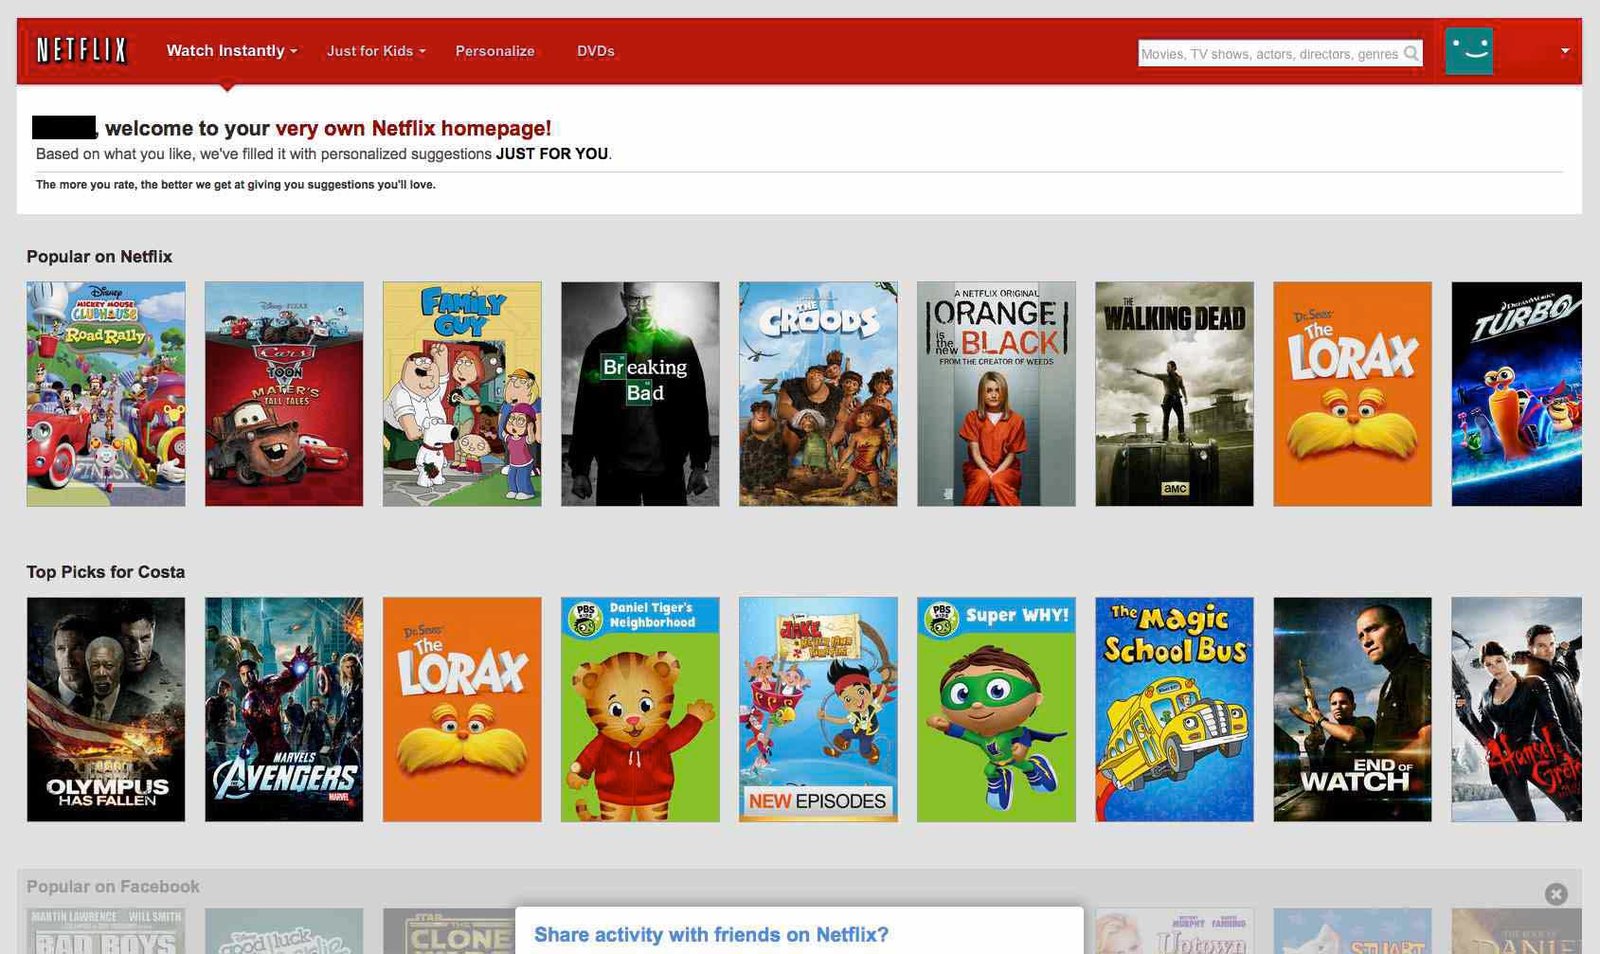Click the Netflix logo
Image resolution: width=1600 pixels, height=954 pixels.
(x=82, y=50)
